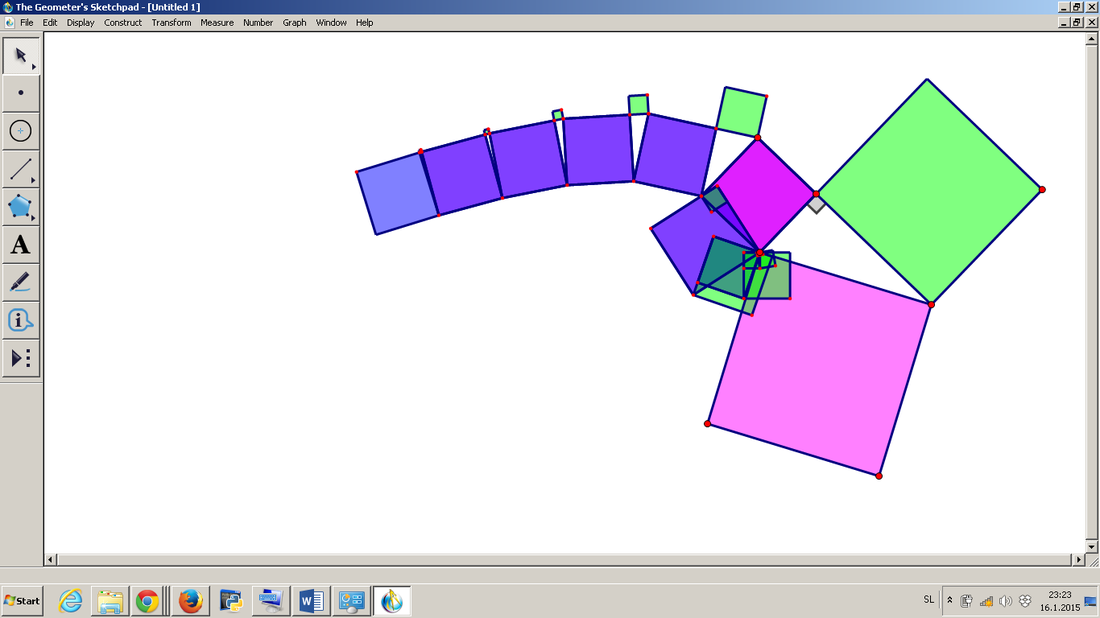Open the Construct menu
1100x618 pixels.
(123, 22)
